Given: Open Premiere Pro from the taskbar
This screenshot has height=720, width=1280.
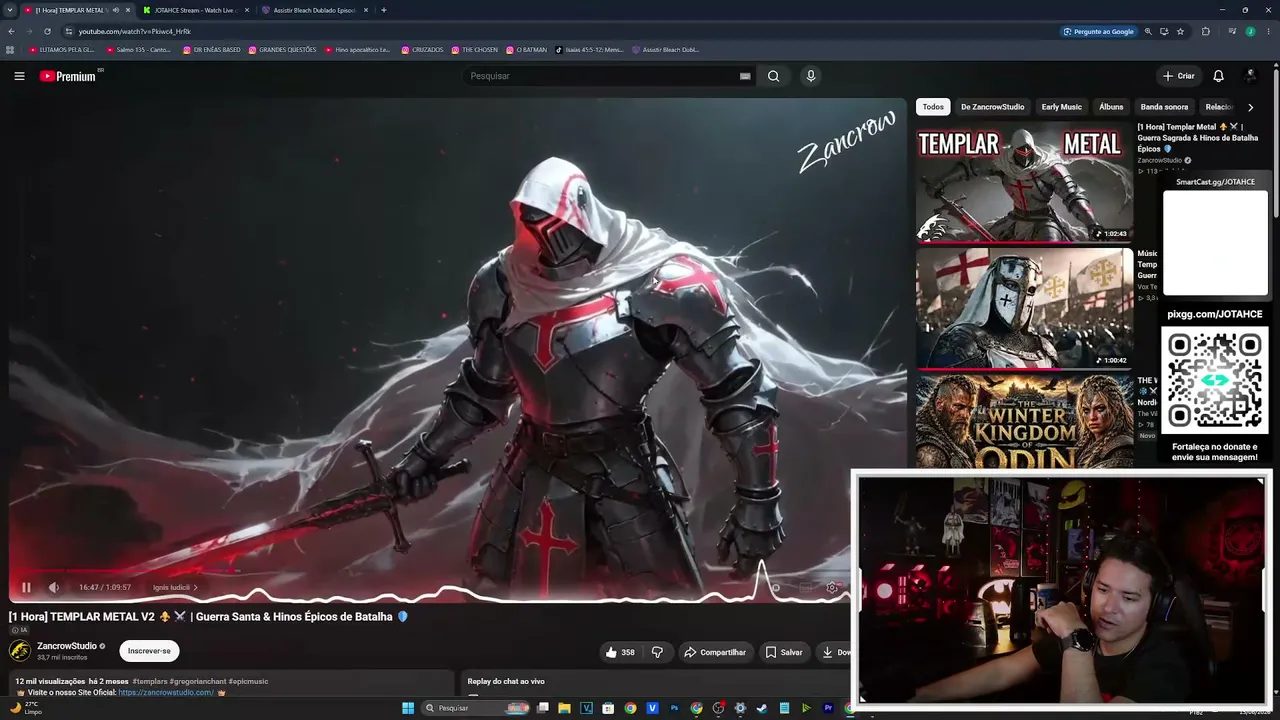Looking at the screenshot, I should tap(828, 708).
